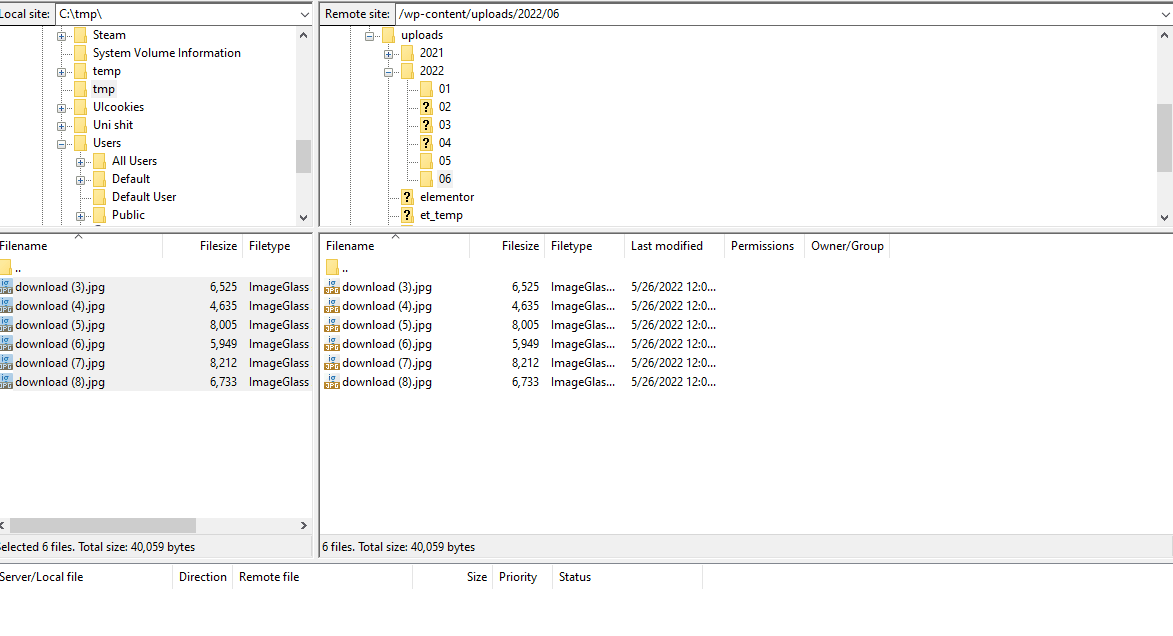Click the question-mark icon for et_temp folder
Screen dimensions: 1173x636
[407, 215]
